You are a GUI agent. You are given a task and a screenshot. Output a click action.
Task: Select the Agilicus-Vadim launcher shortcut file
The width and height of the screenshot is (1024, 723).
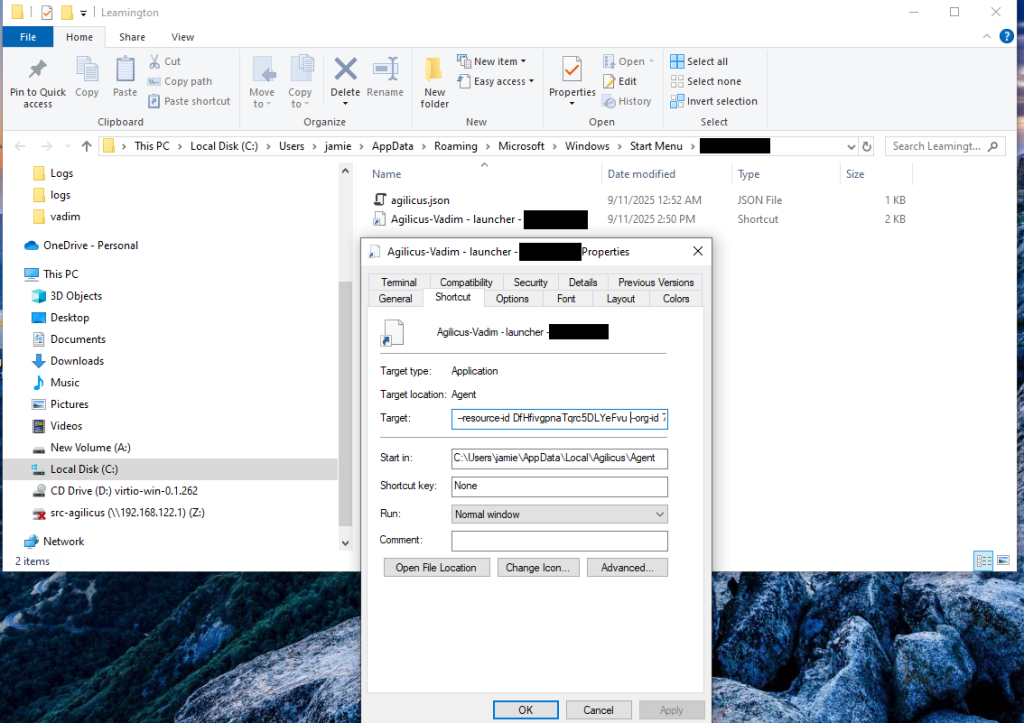[x=479, y=219]
